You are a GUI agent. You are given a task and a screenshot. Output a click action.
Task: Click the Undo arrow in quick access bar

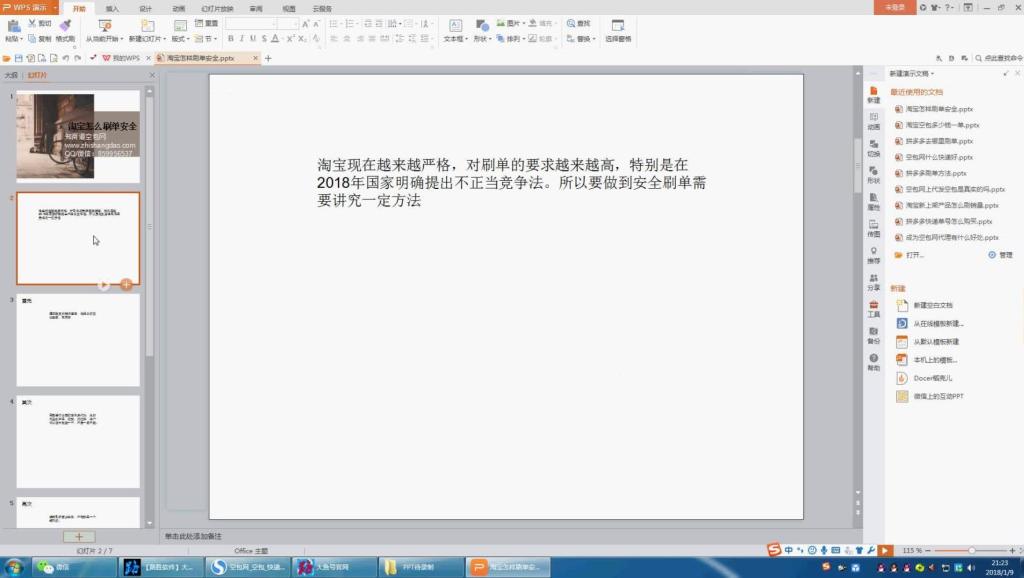[65, 58]
